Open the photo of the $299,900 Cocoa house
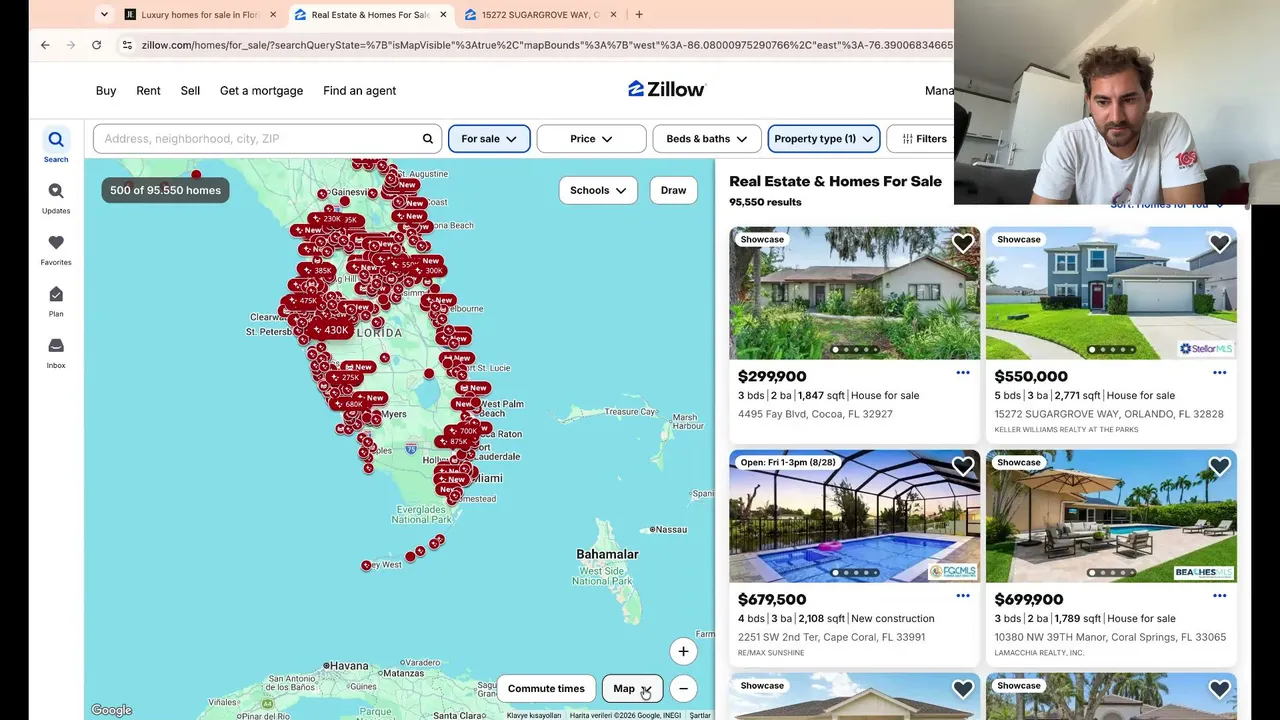 (x=854, y=293)
